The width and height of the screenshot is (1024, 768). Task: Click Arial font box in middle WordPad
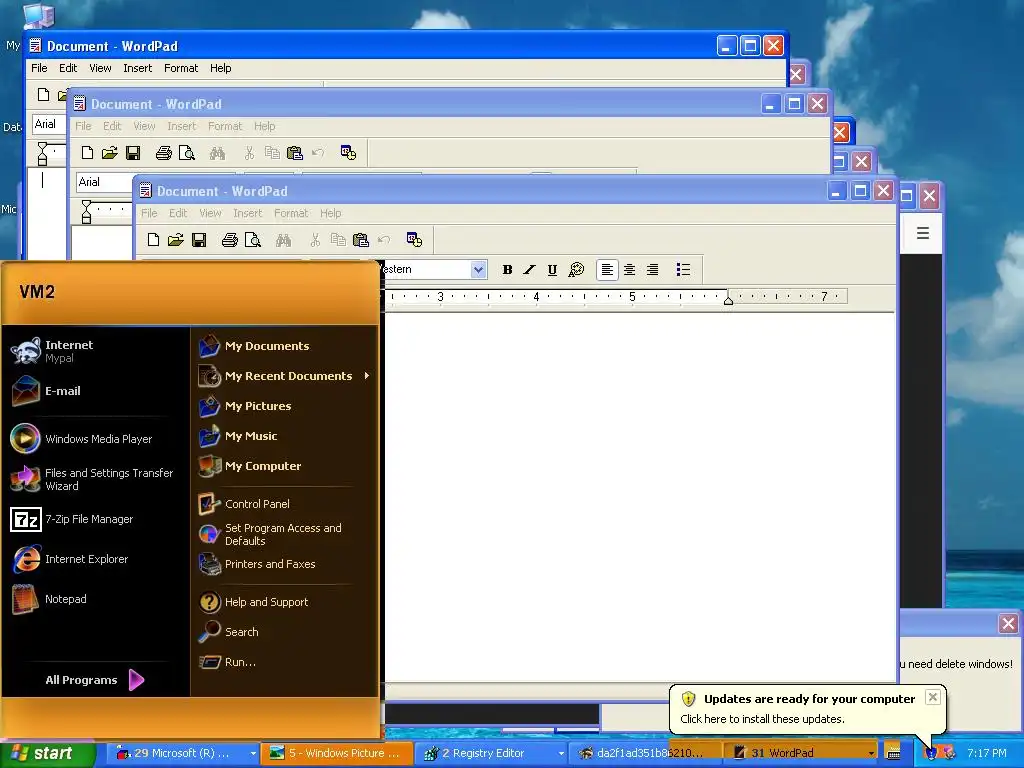[104, 182]
